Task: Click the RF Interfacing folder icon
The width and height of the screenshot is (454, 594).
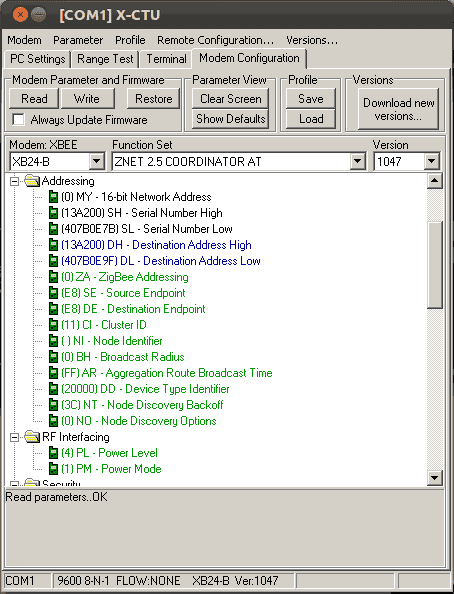Action: click(x=32, y=437)
